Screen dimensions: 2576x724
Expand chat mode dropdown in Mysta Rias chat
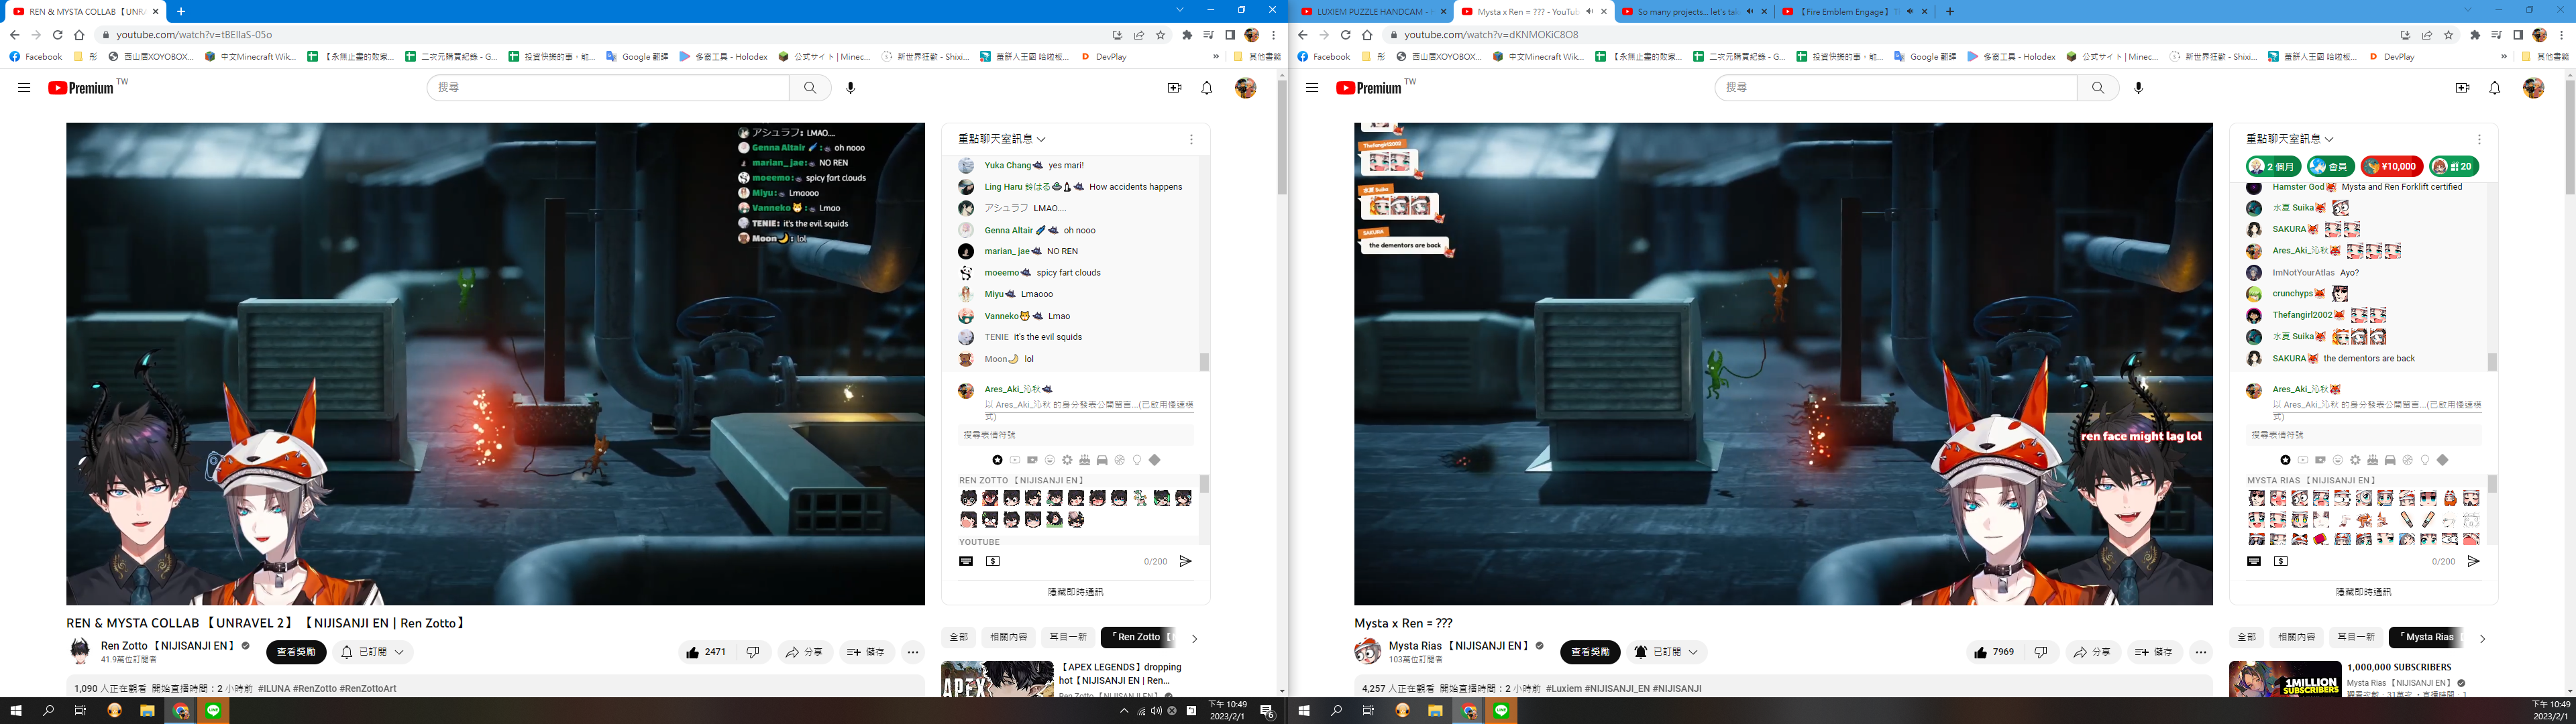(2290, 139)
